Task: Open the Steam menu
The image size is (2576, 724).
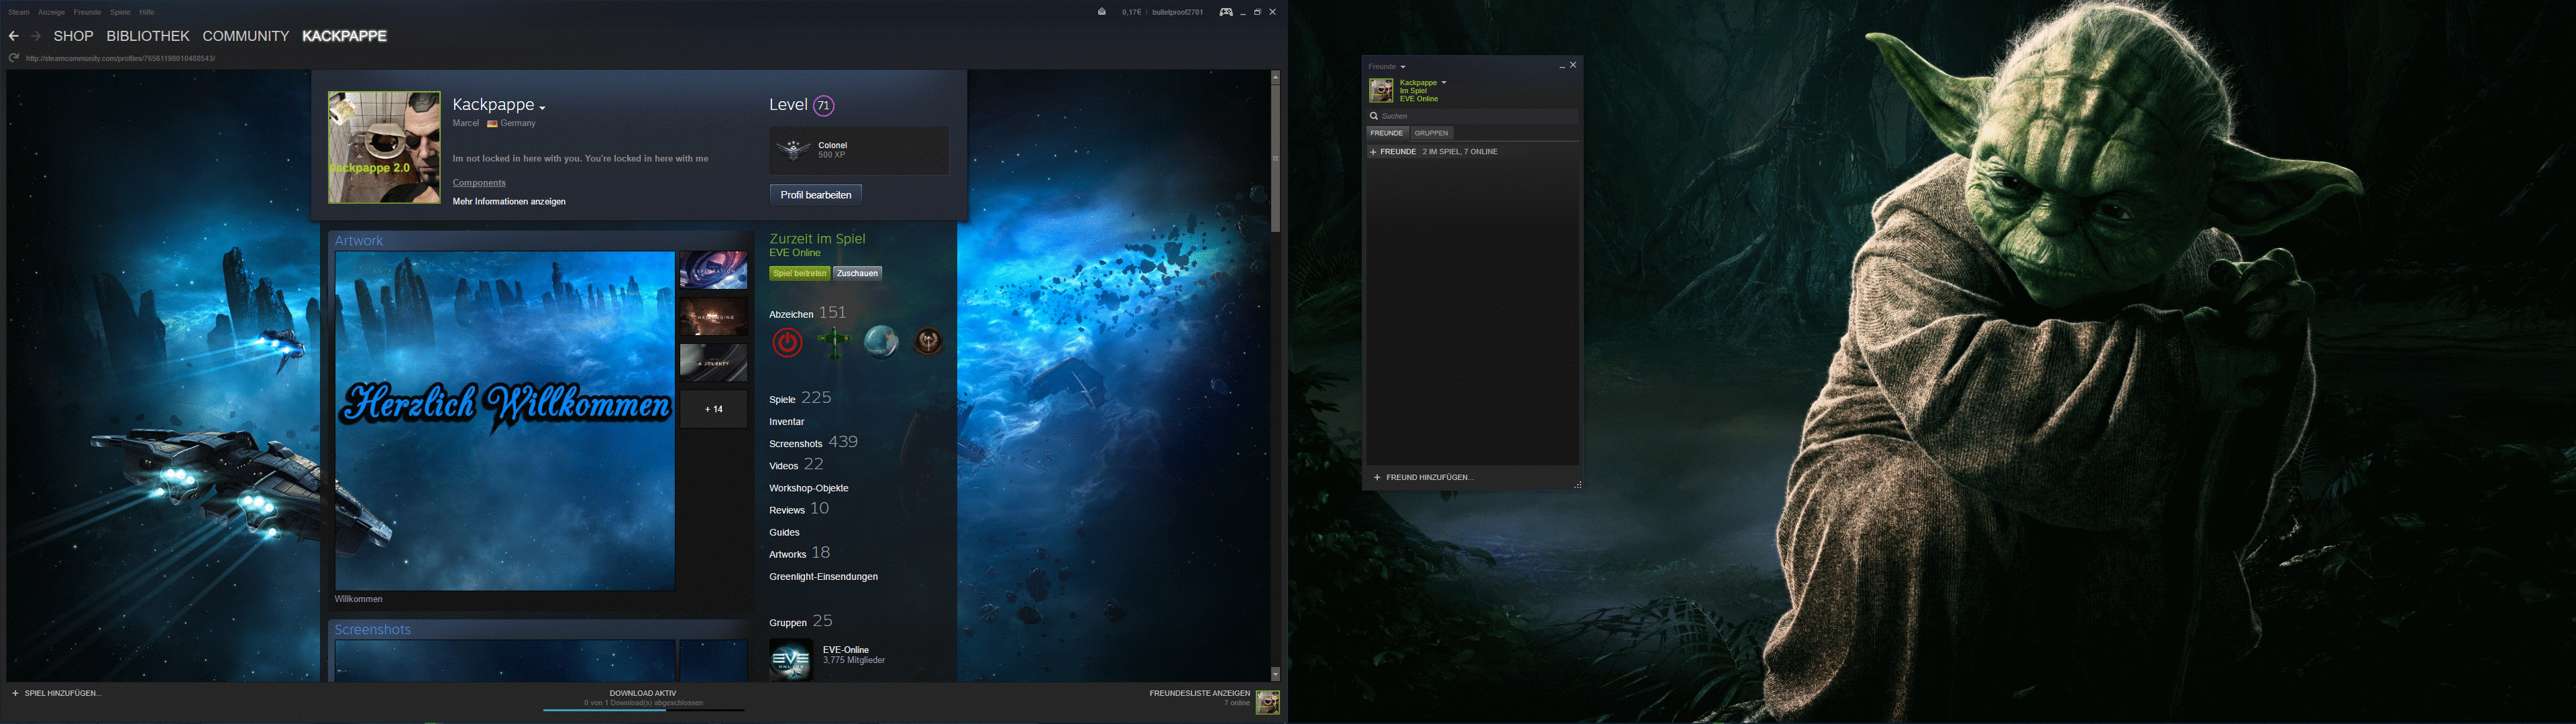Action: [19, 12]
